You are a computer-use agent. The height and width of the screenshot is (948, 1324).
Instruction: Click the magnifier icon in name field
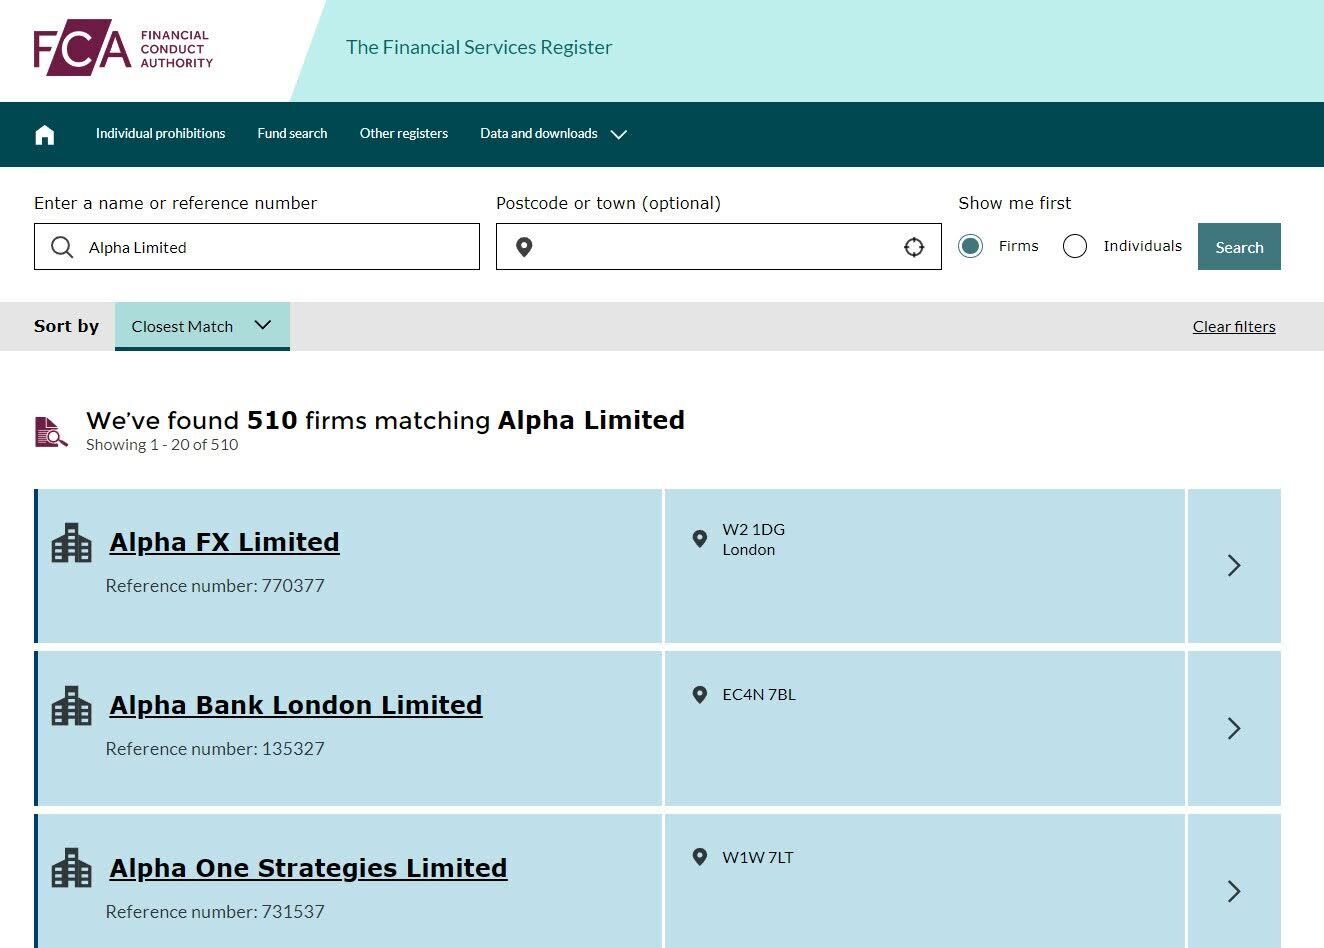tap(62, 247)
